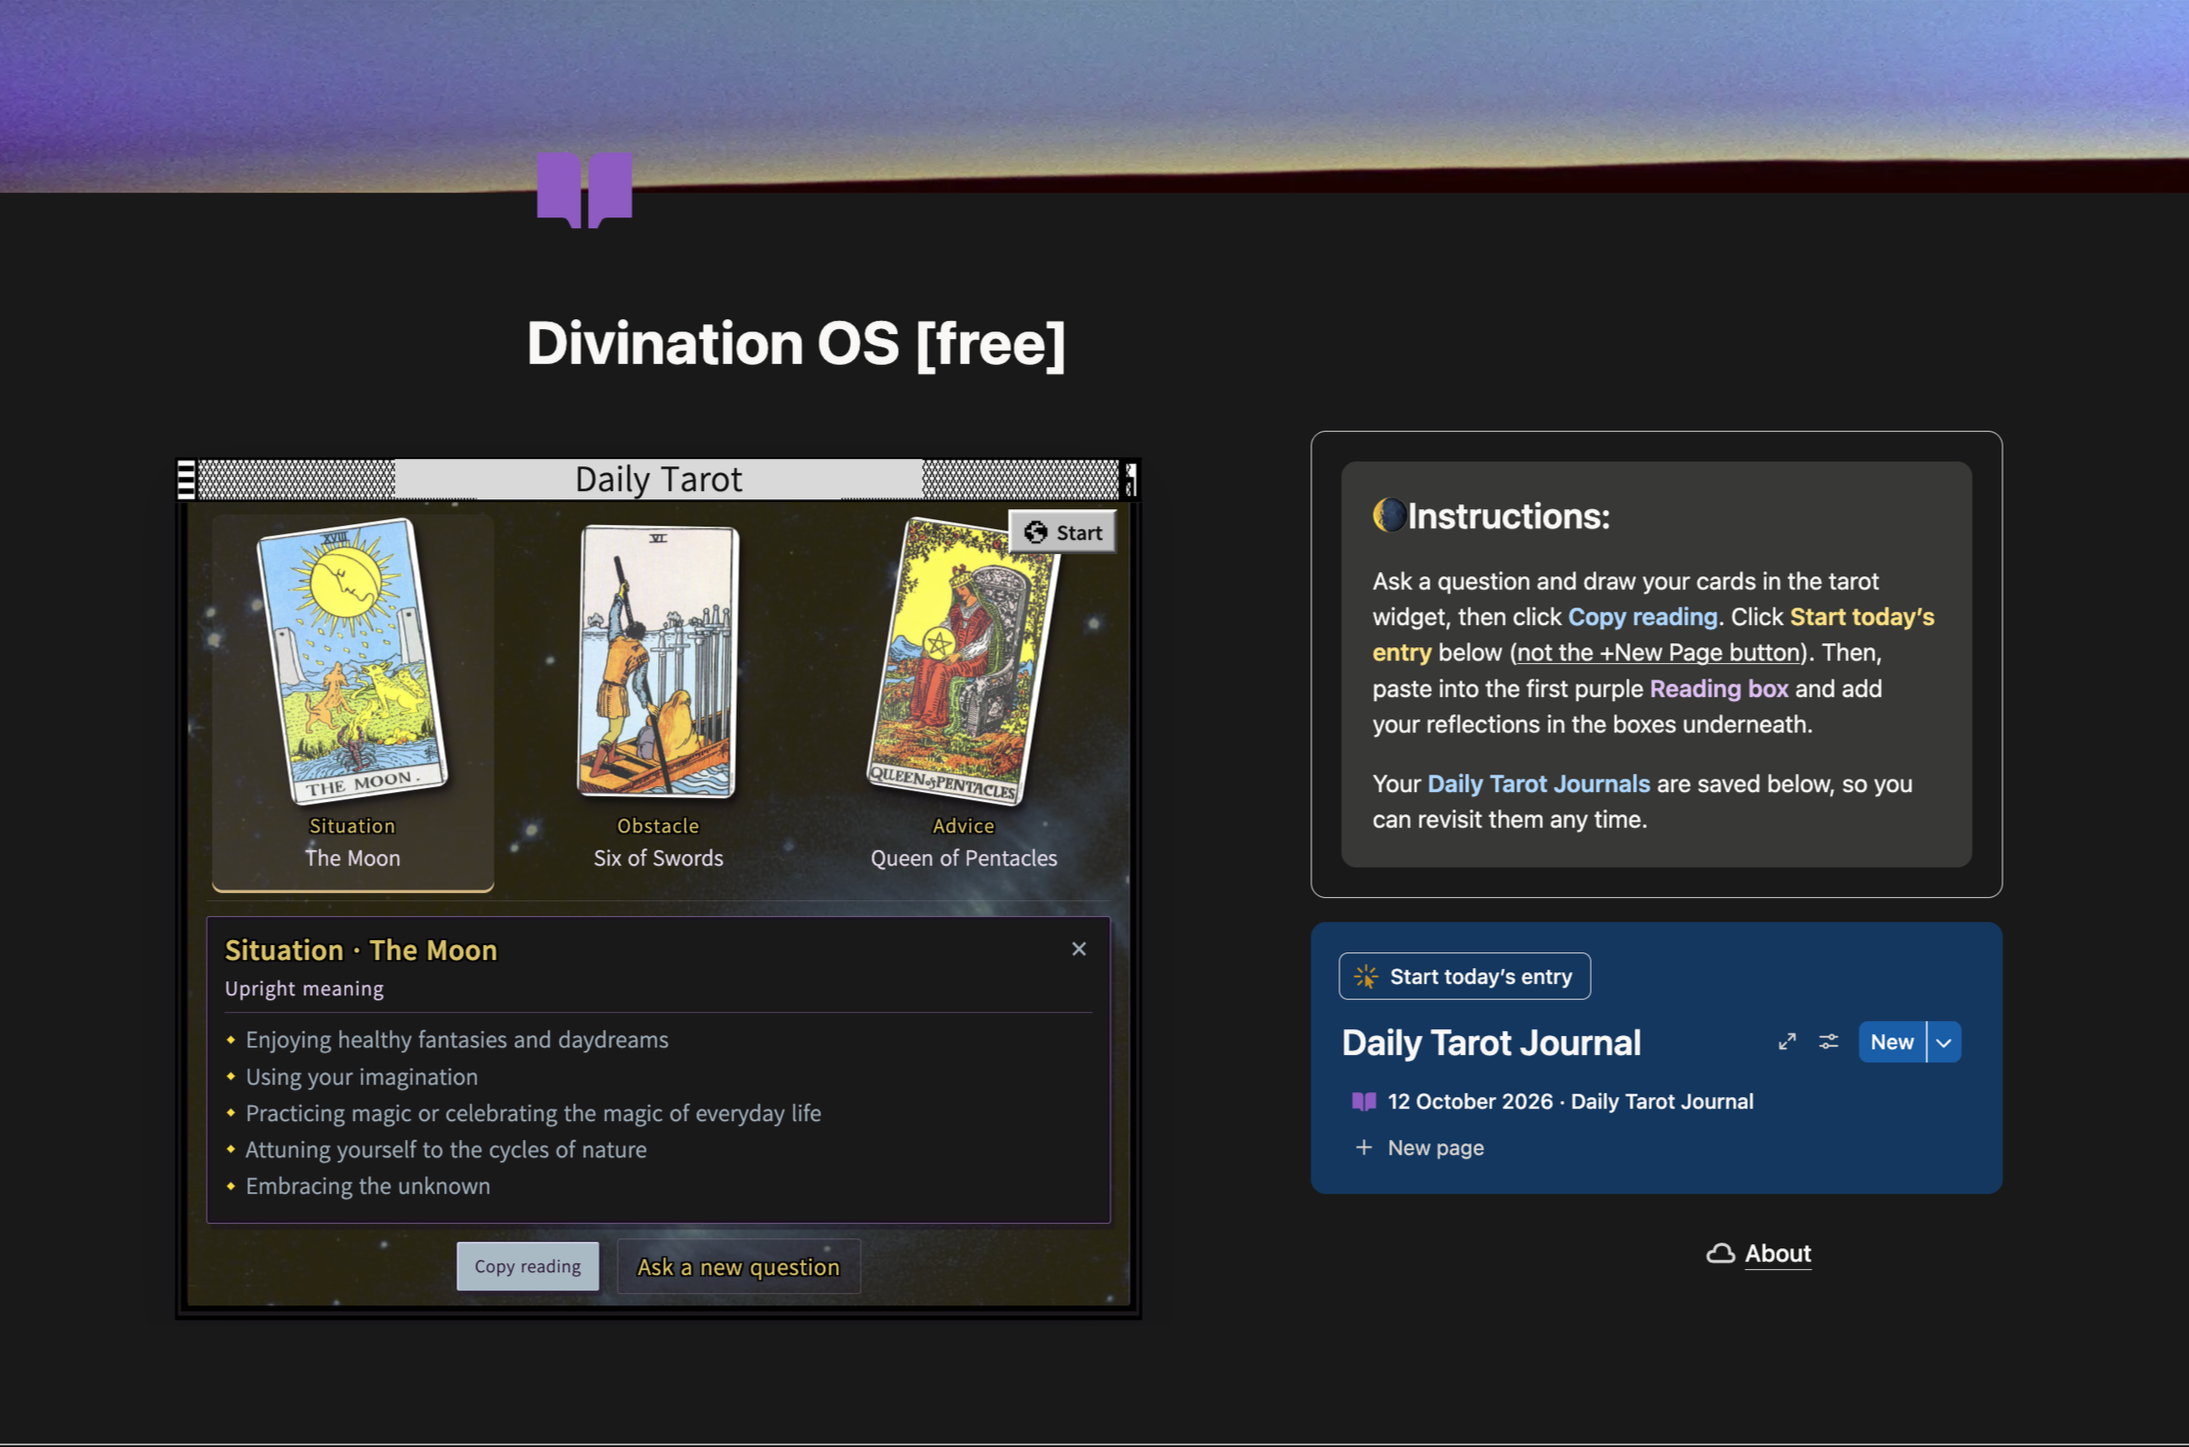Click the Daily Tarot Journals link in the instructions
The width and height of the screenshot is (2189, 1447).
pyautogui.click(x=1538, y=783)
